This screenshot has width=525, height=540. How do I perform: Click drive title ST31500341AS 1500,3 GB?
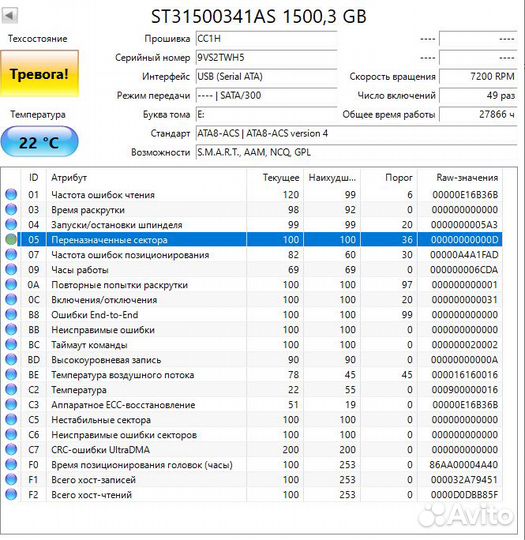(x=259, y=16)
